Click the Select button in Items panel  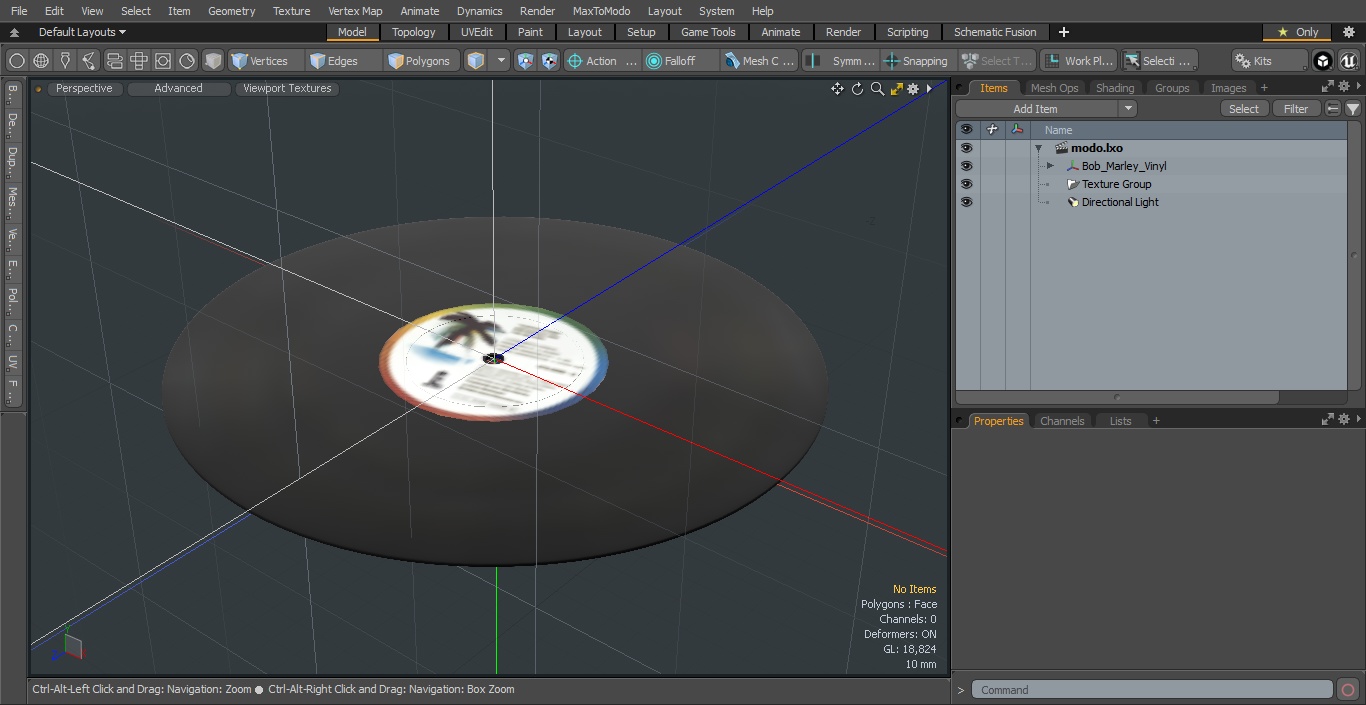pyautogui.click(x=1244, y=109)
